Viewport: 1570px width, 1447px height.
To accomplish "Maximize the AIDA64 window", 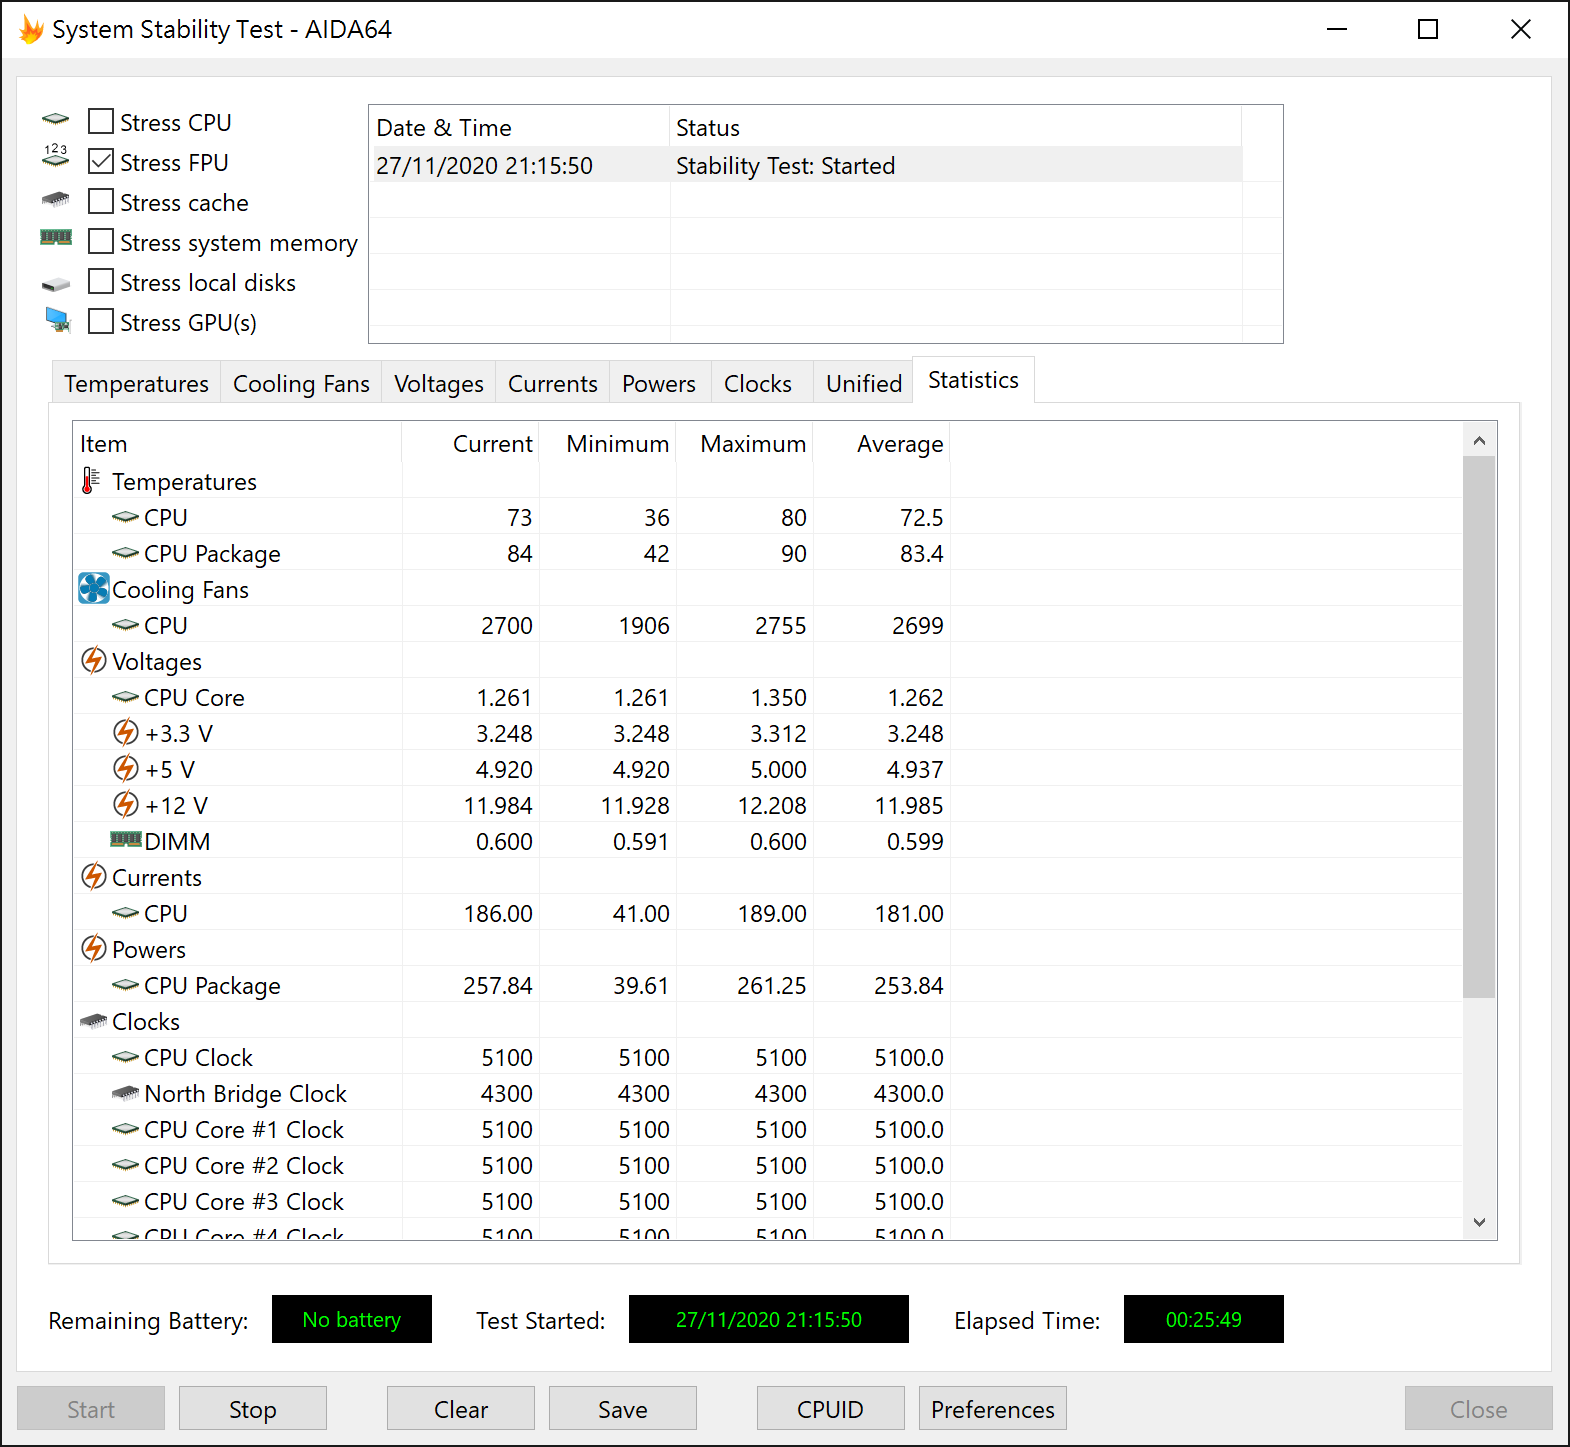I will point(1428,29).
